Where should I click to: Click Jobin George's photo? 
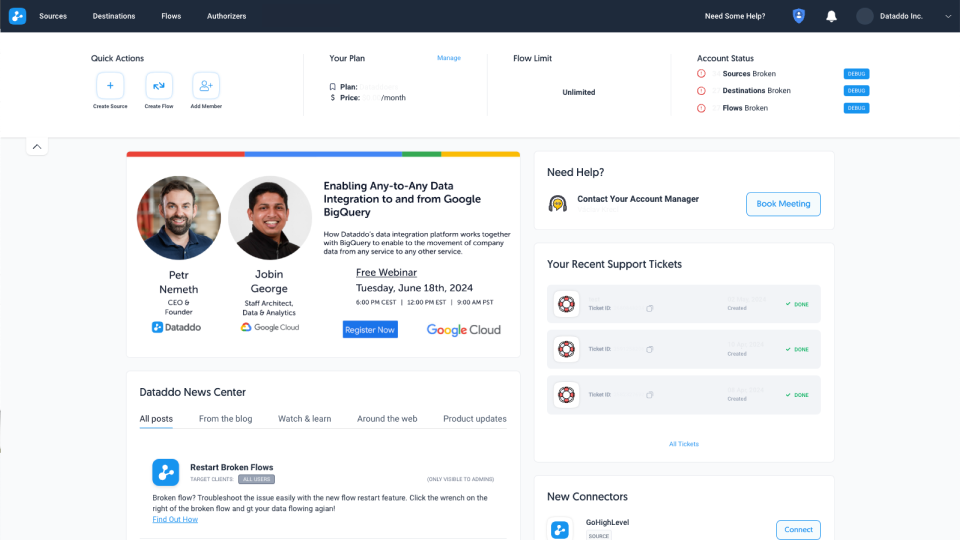point(269,218)
